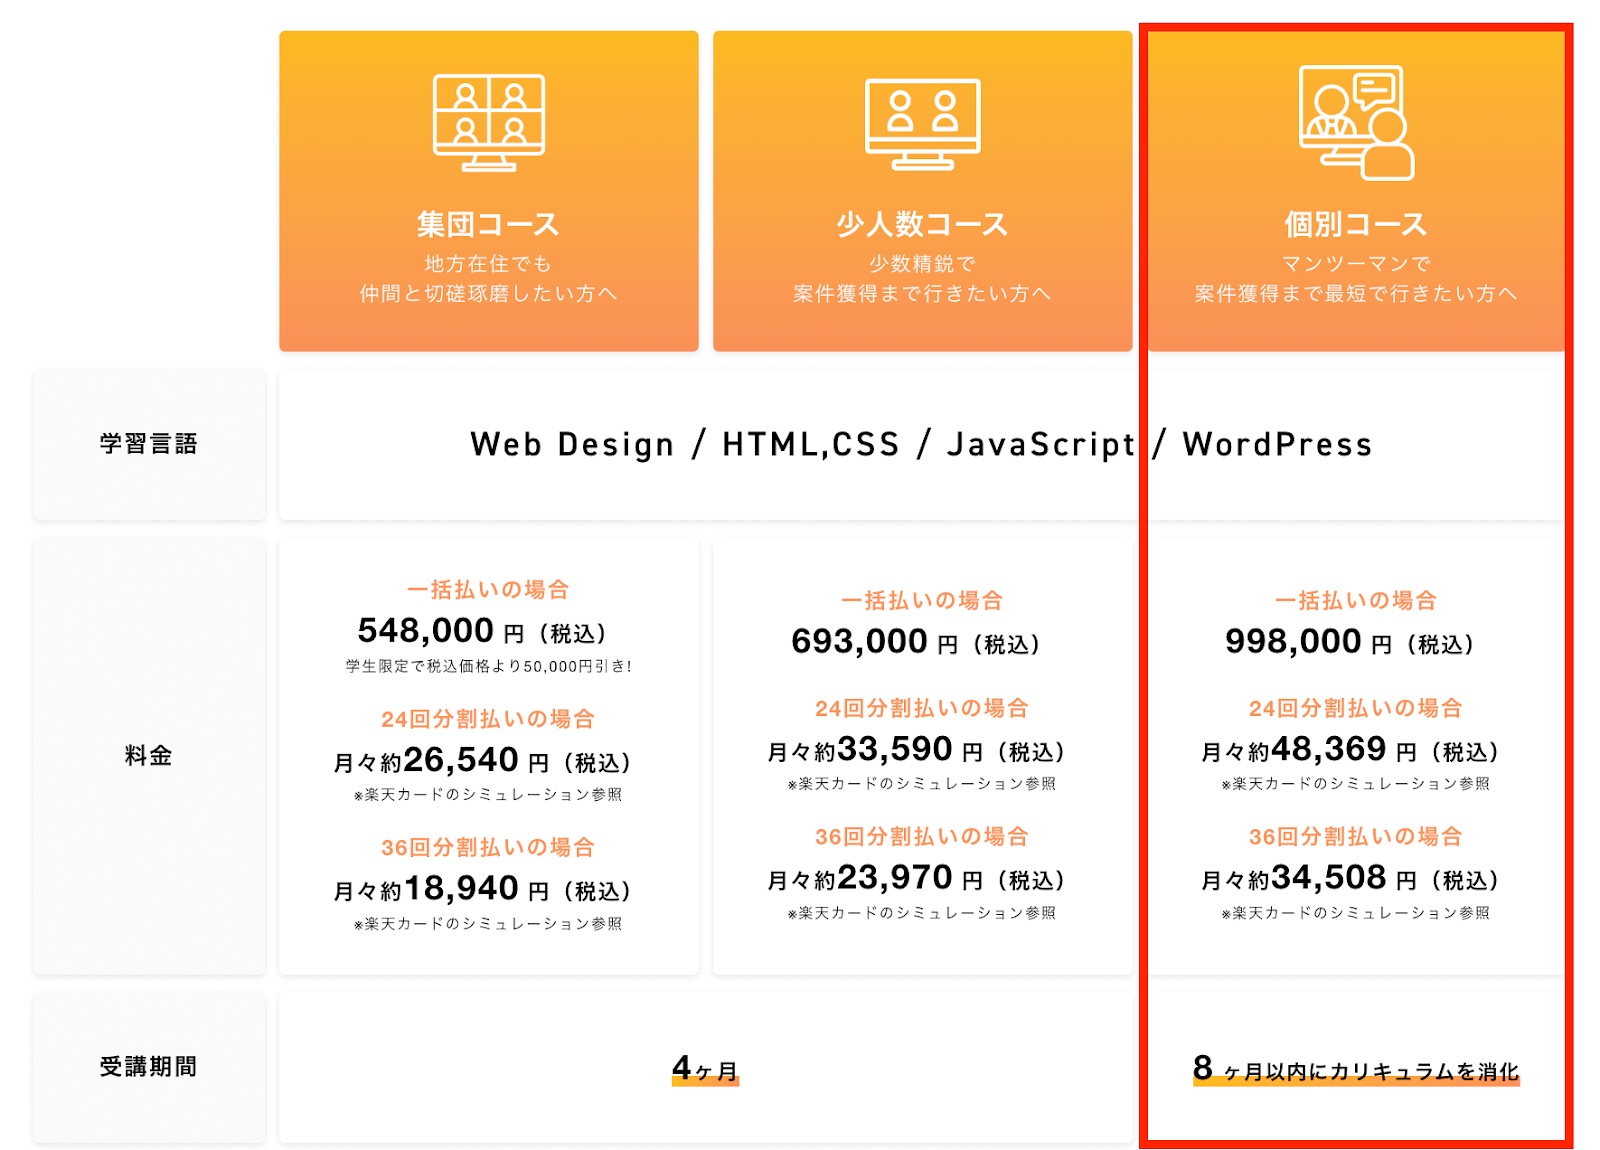Click 地方在住でも group course subtitle

click(488, 264)
